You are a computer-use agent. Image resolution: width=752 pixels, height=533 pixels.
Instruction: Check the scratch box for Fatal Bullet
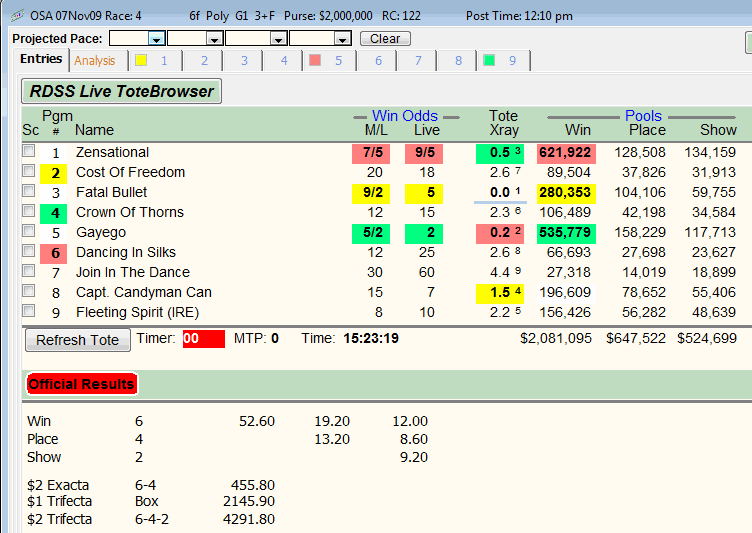click(29, 191)
